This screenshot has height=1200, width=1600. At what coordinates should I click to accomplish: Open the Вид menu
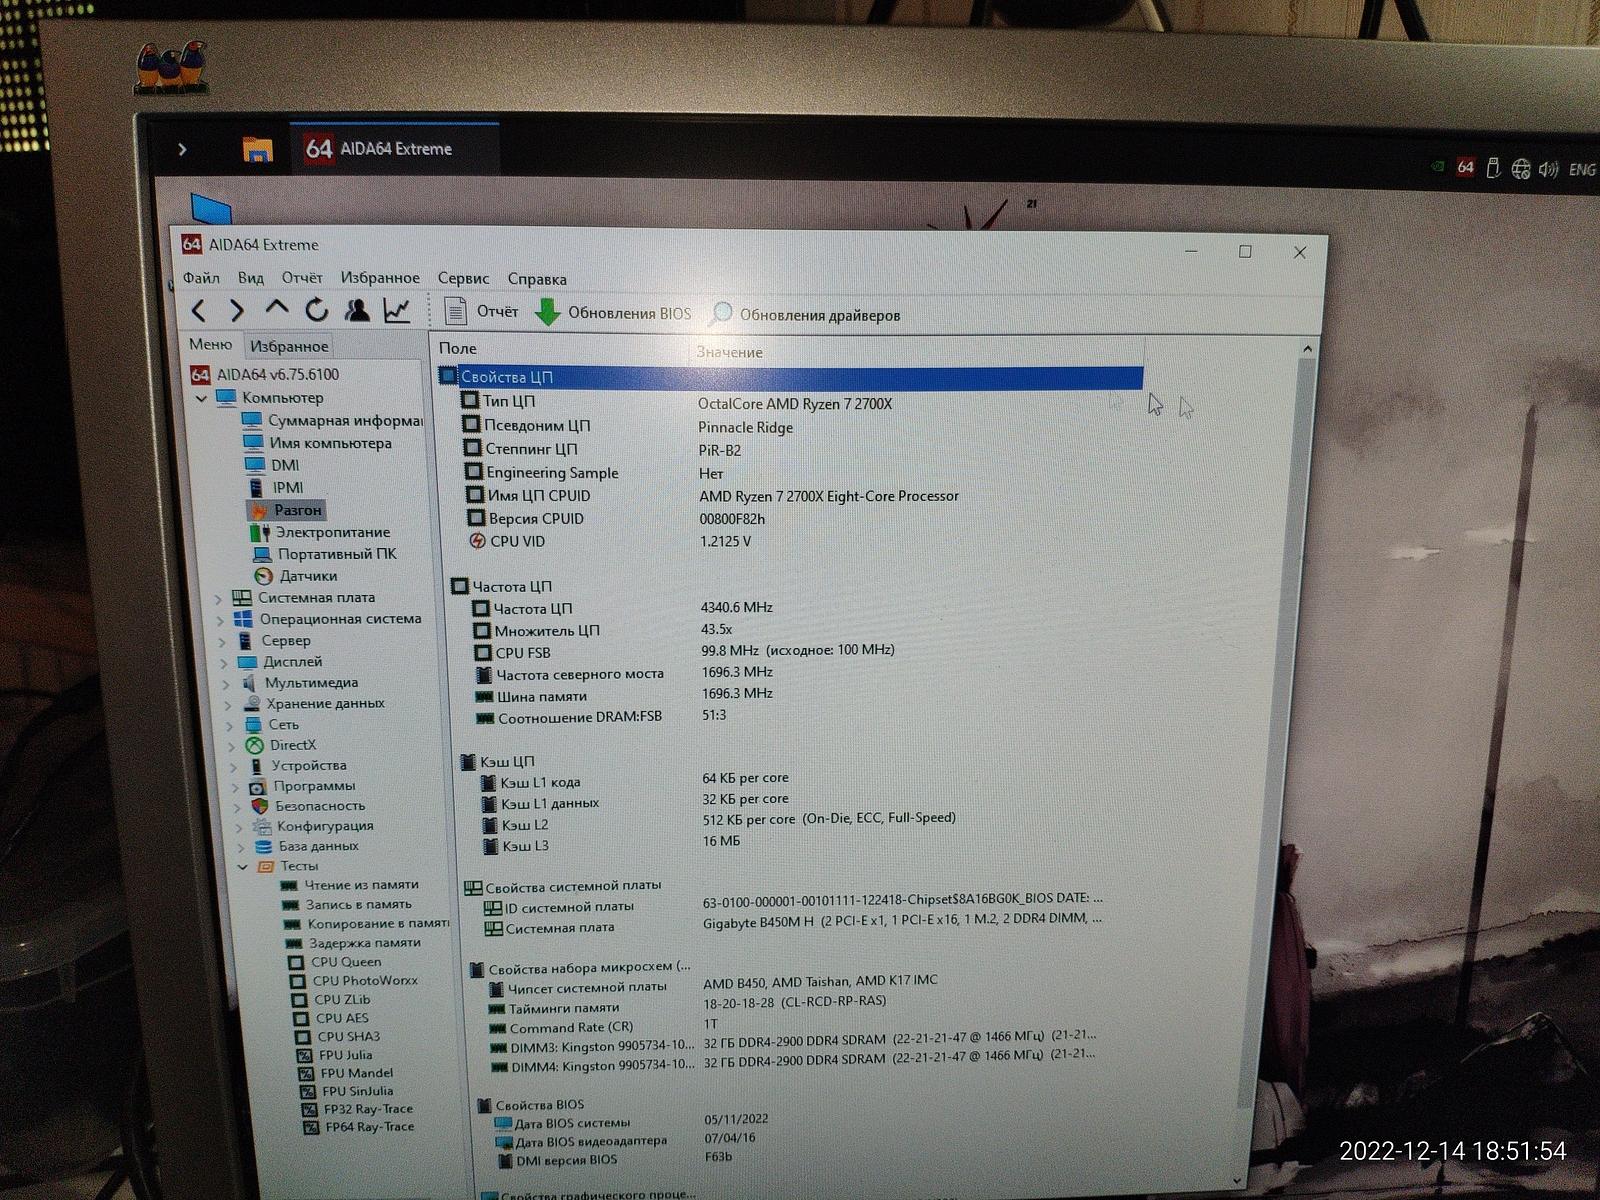click(251, 277)
